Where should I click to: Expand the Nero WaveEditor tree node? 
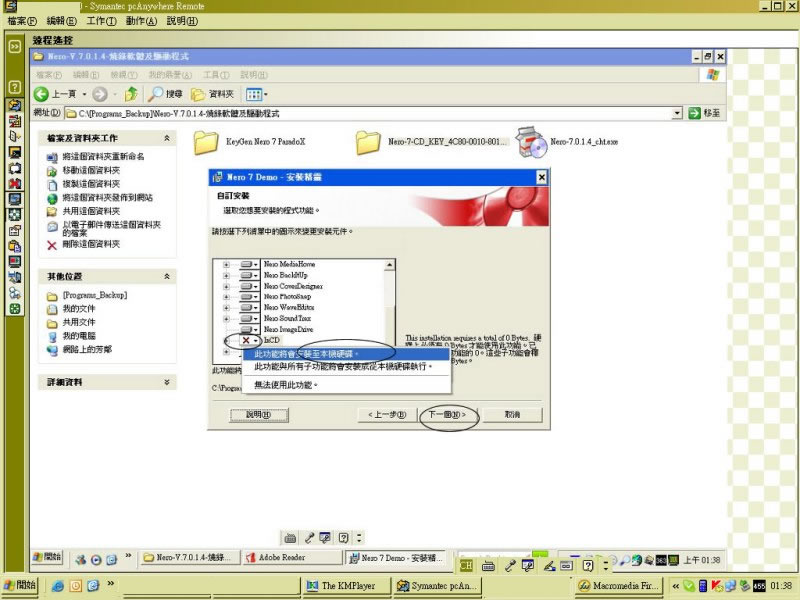(x=226, y=308)
